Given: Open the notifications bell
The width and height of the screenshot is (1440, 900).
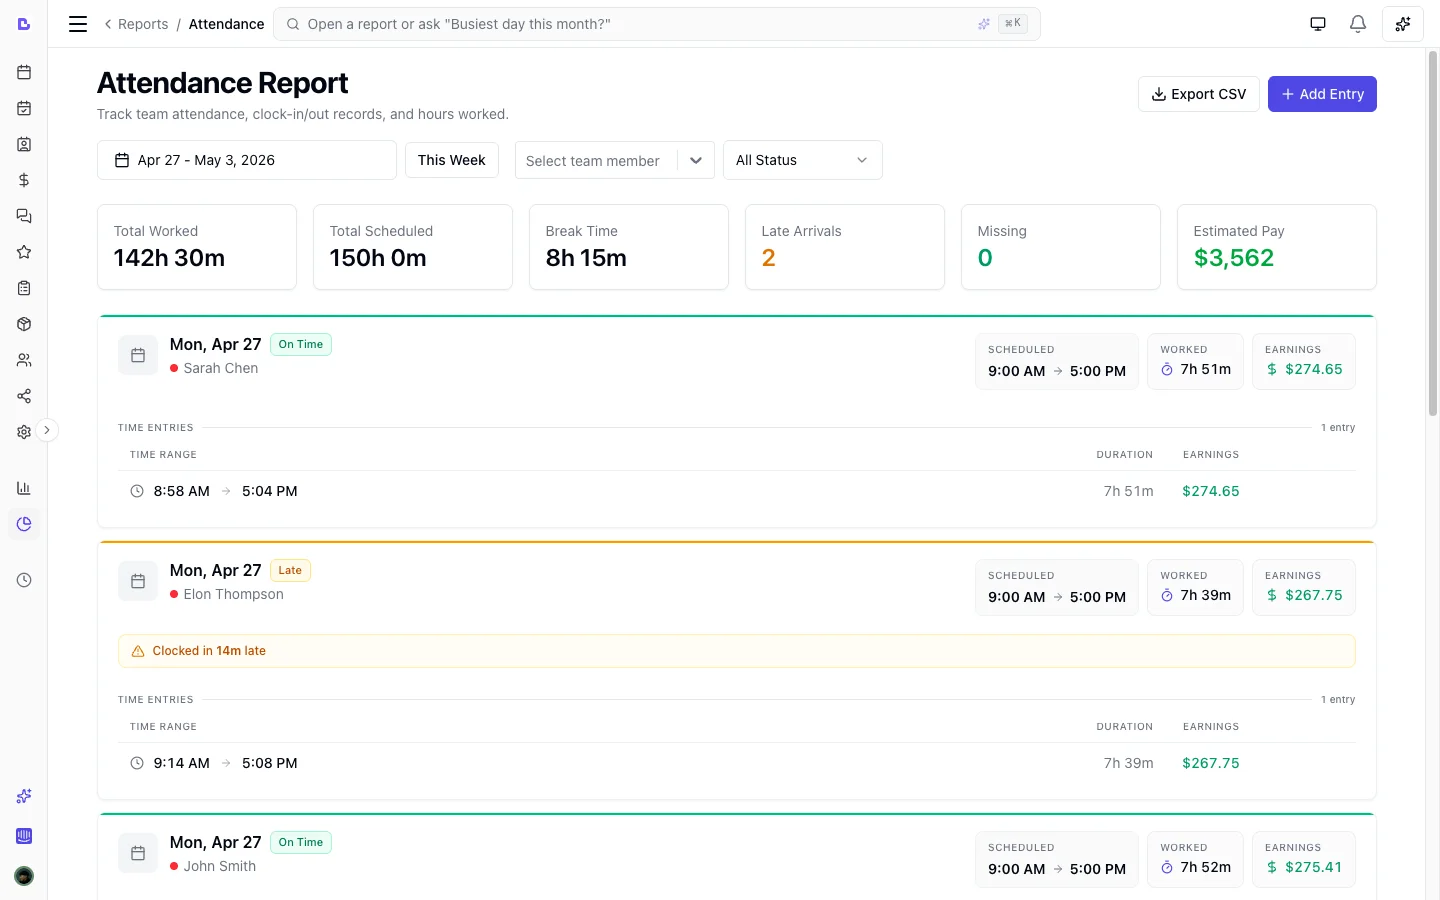Looking at the screenshot, I should [x=1358, y=24].
